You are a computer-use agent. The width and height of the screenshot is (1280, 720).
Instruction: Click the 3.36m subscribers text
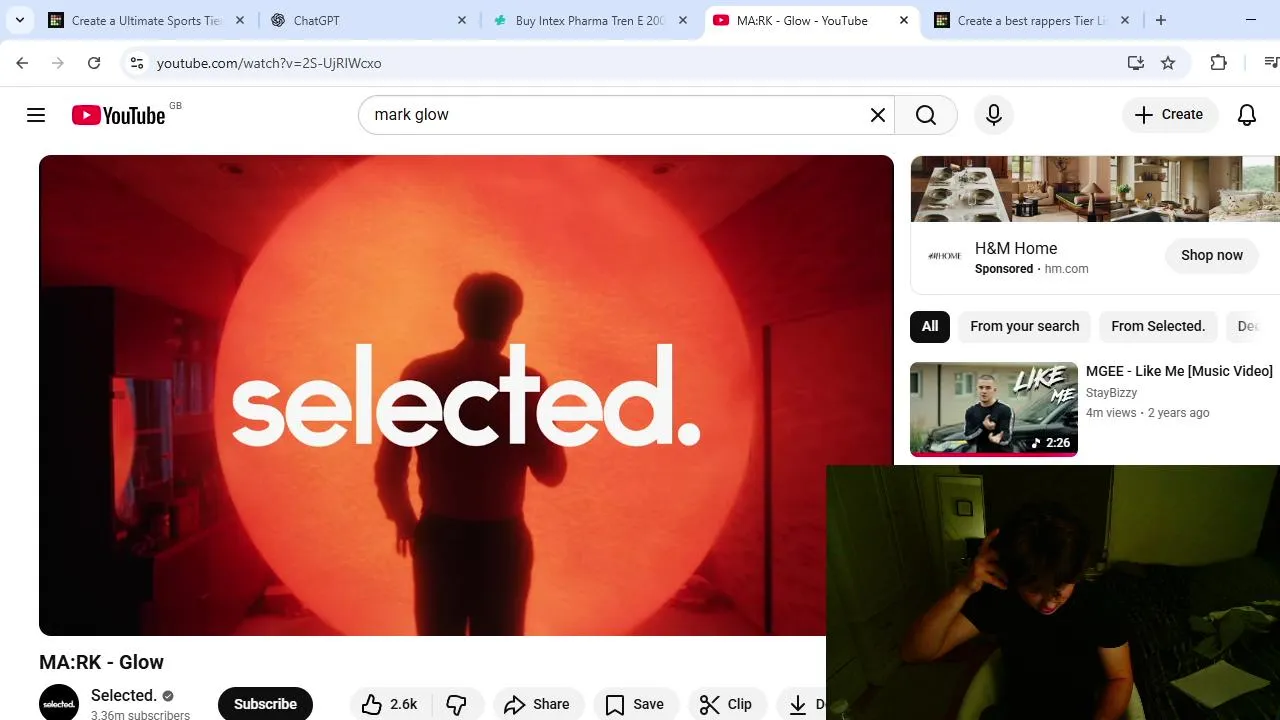pyautogui.click(x=140, y=715)
